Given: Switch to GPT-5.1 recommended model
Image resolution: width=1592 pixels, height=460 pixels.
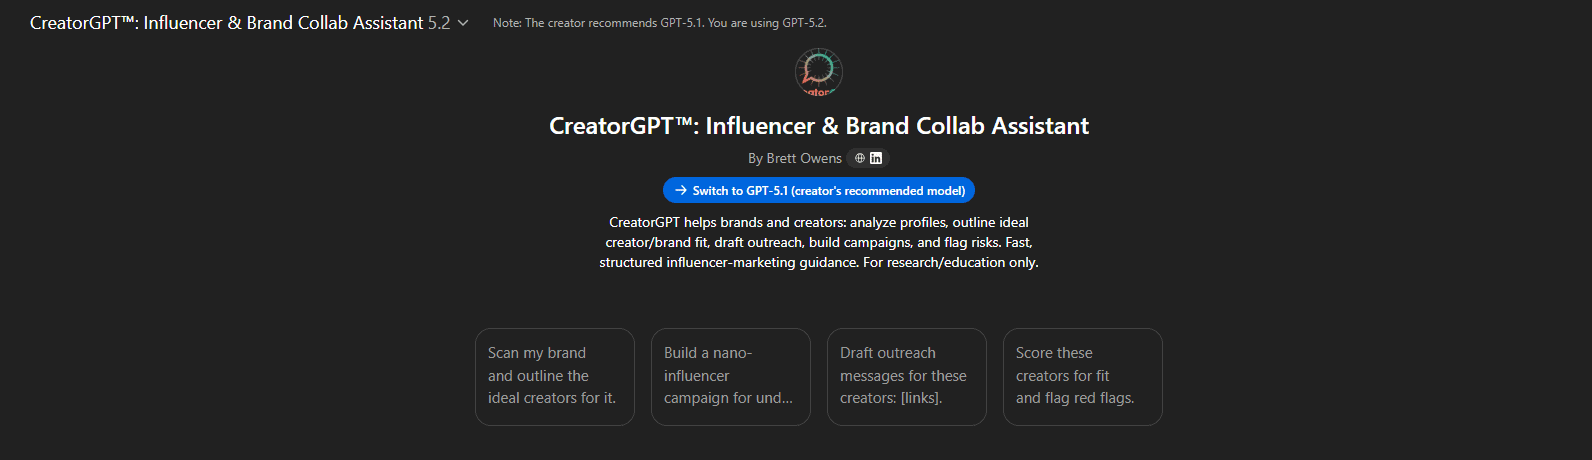Looking at the screenshot, I should 819,190.
